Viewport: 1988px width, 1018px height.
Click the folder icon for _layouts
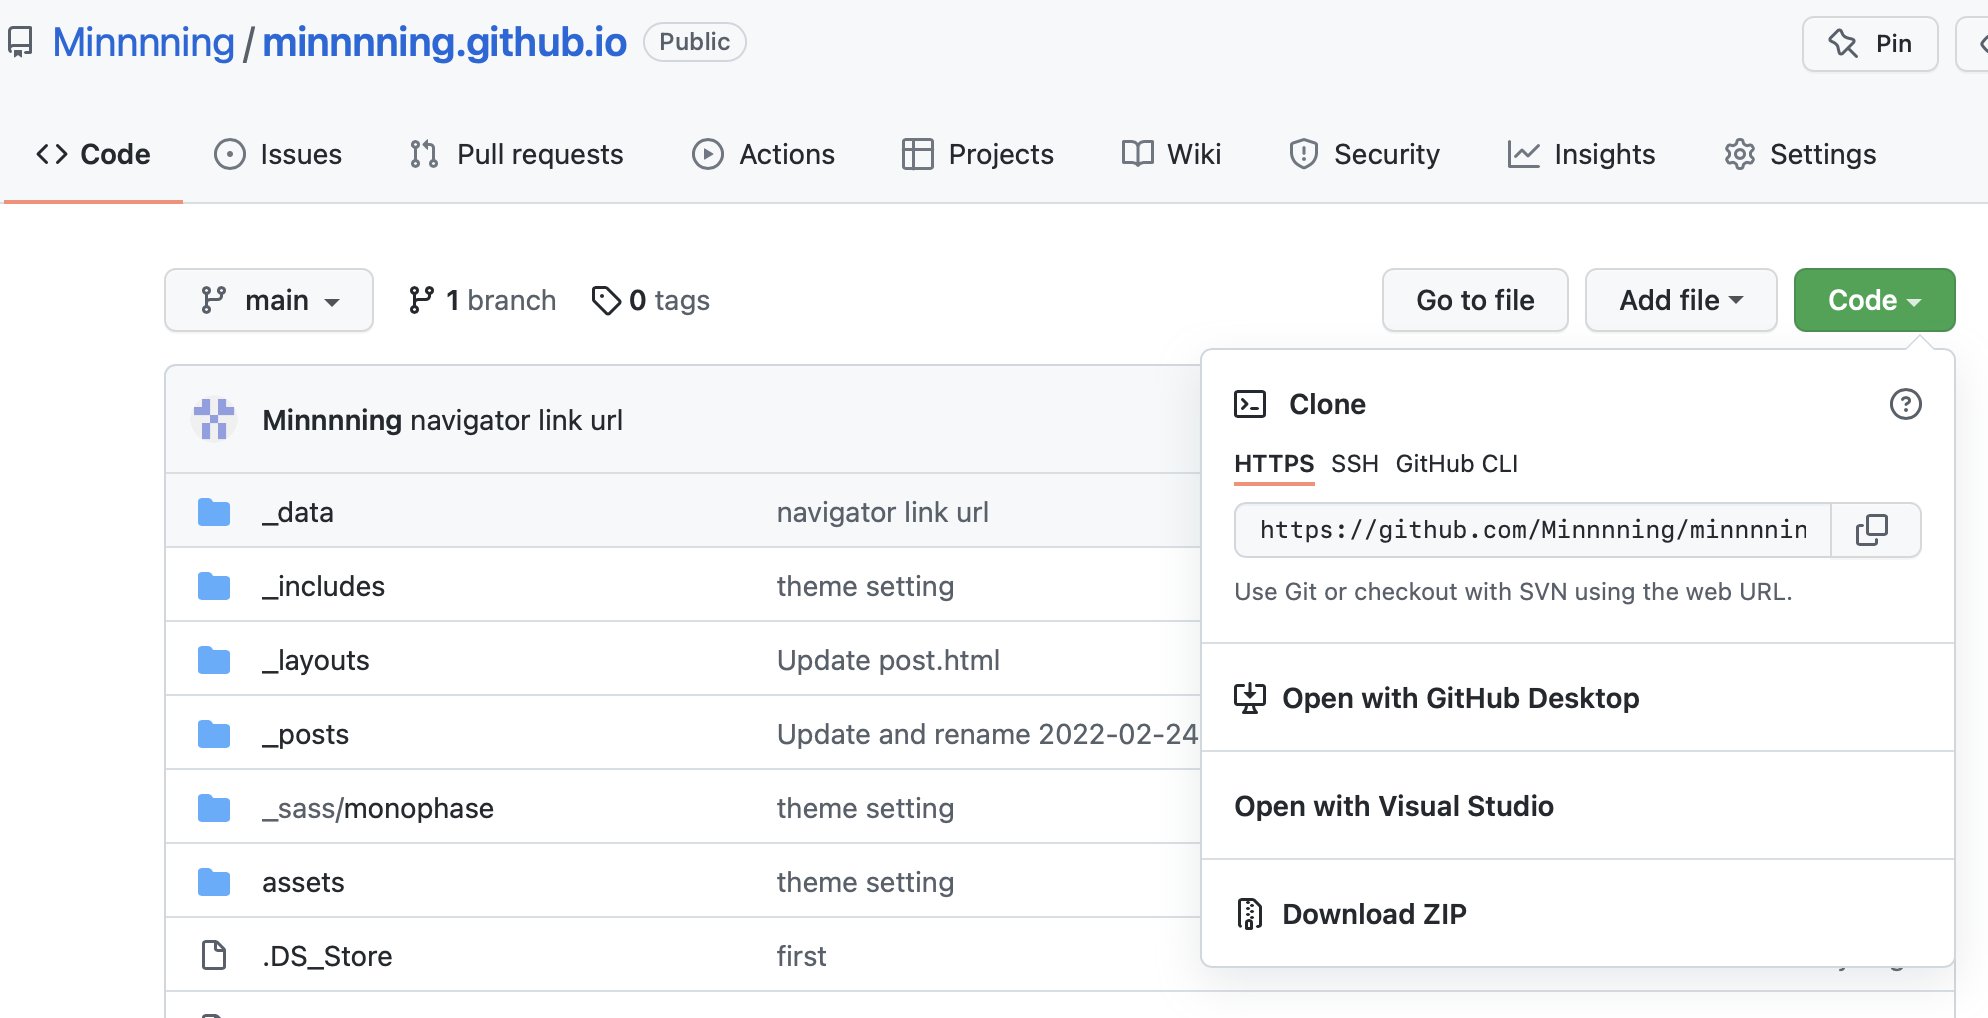pyautogui.click(x=214, y=660)
